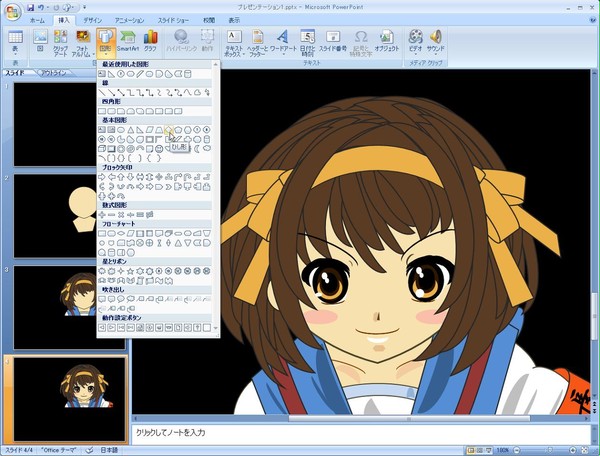Select the up block arrow shape

coord(121,177)
